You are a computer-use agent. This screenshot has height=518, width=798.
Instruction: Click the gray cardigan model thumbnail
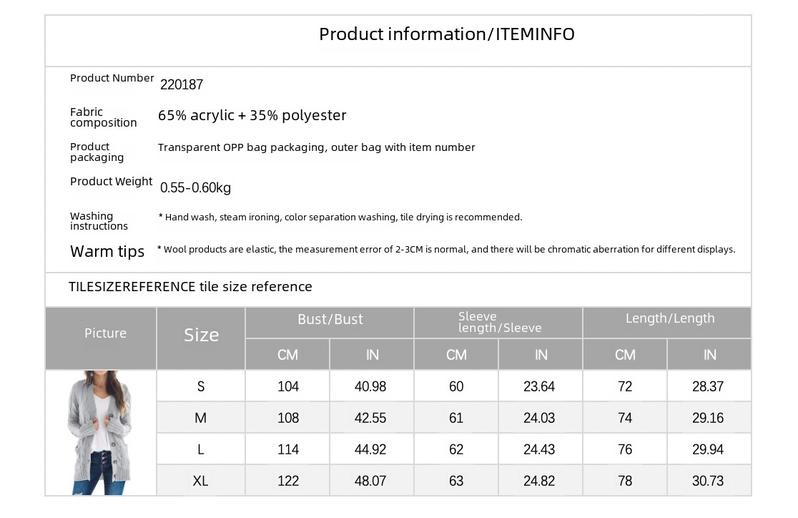tap(100, 433)
